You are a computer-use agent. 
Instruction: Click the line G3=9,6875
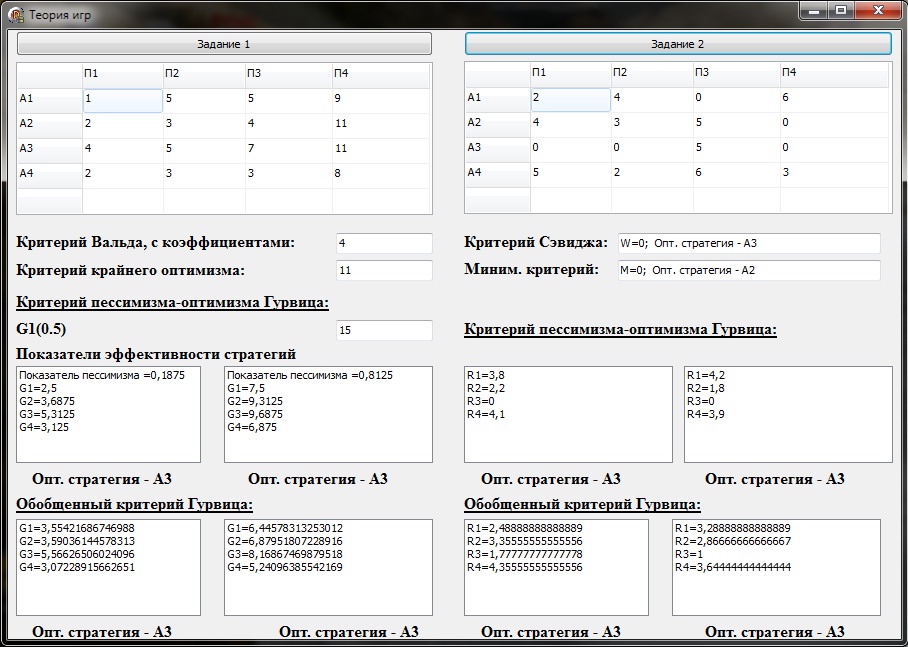tap(255, 414)
